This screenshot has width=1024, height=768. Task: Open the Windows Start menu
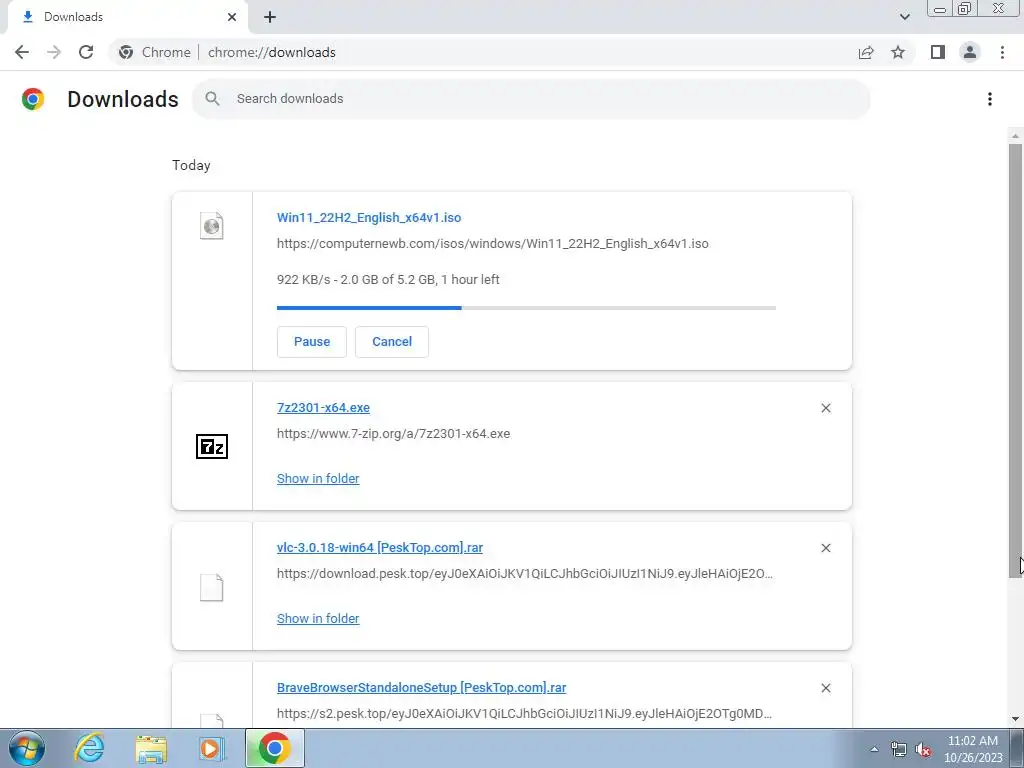click(x=27, y=748)
